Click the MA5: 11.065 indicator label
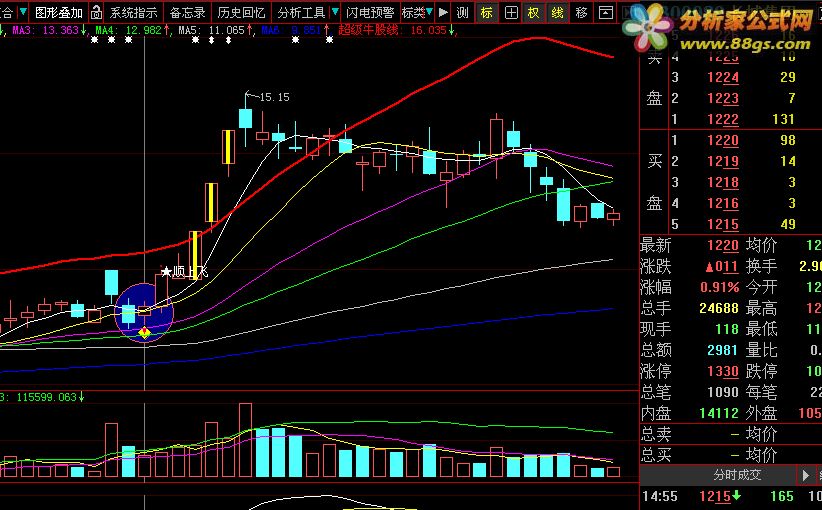Viewport: 822px width, 510px height. pos(215,30)
